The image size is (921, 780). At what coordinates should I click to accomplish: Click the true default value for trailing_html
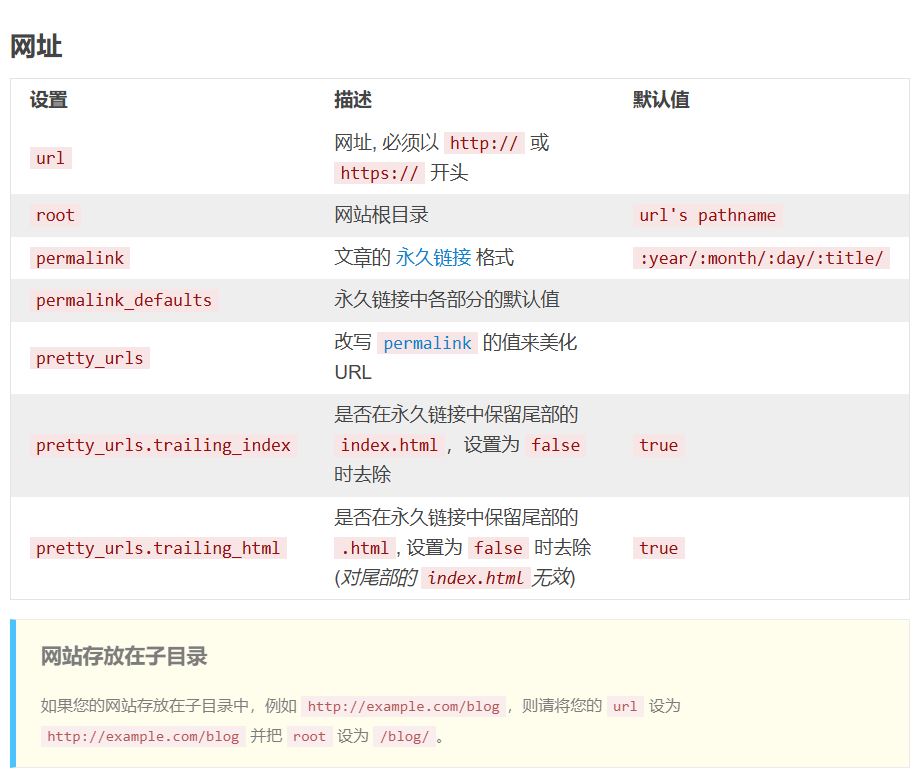[658, 548]
